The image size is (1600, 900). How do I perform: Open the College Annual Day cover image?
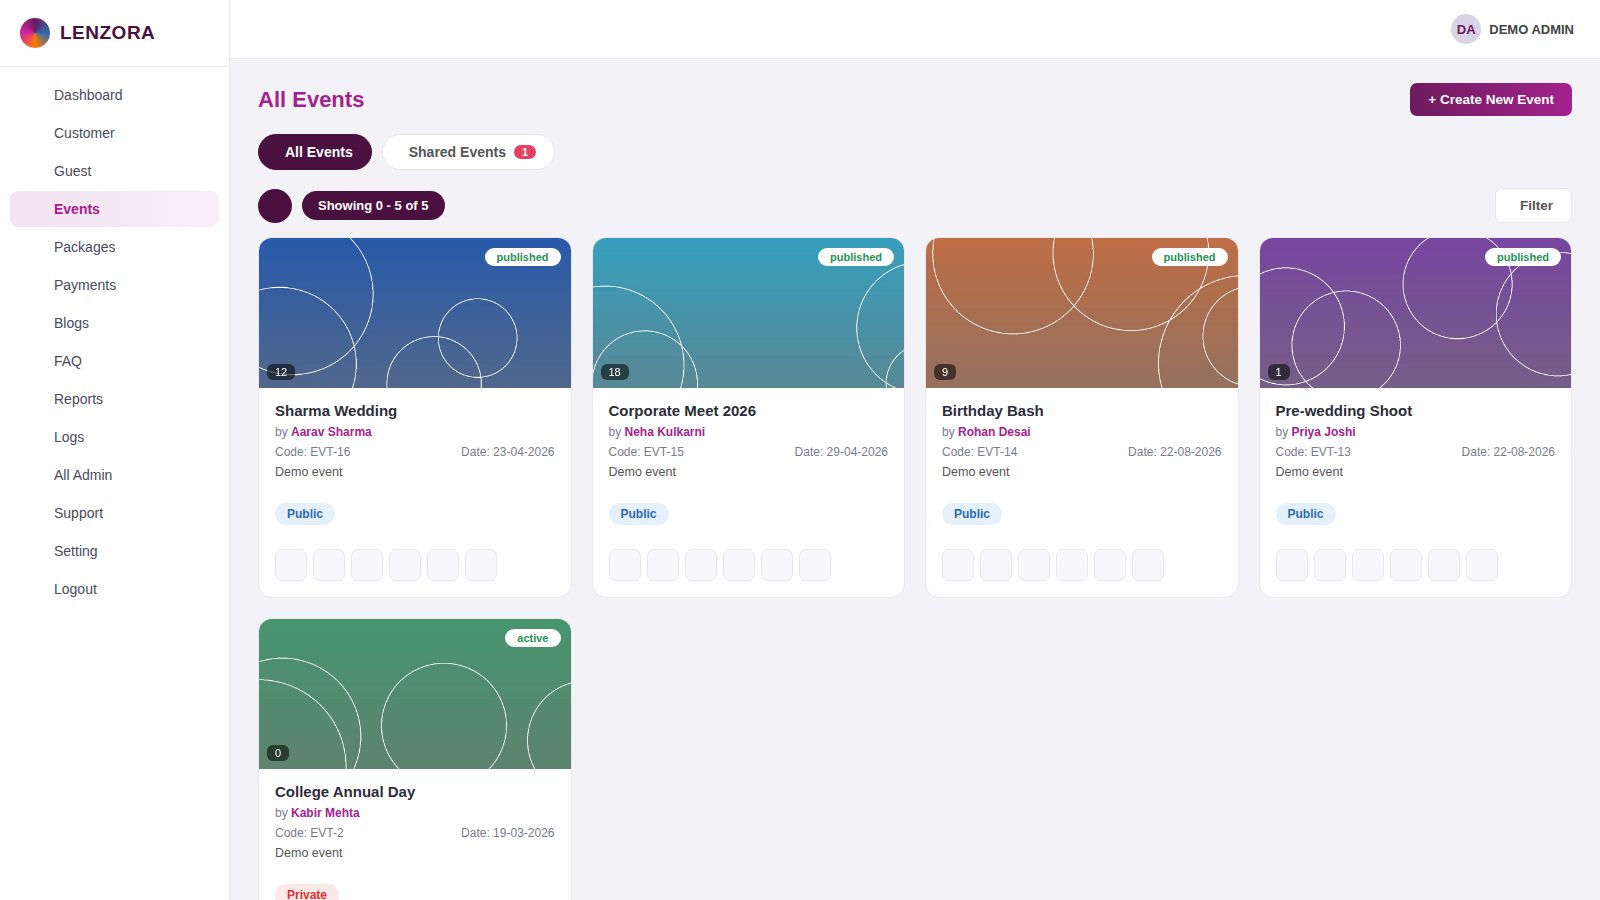point(415,694)
